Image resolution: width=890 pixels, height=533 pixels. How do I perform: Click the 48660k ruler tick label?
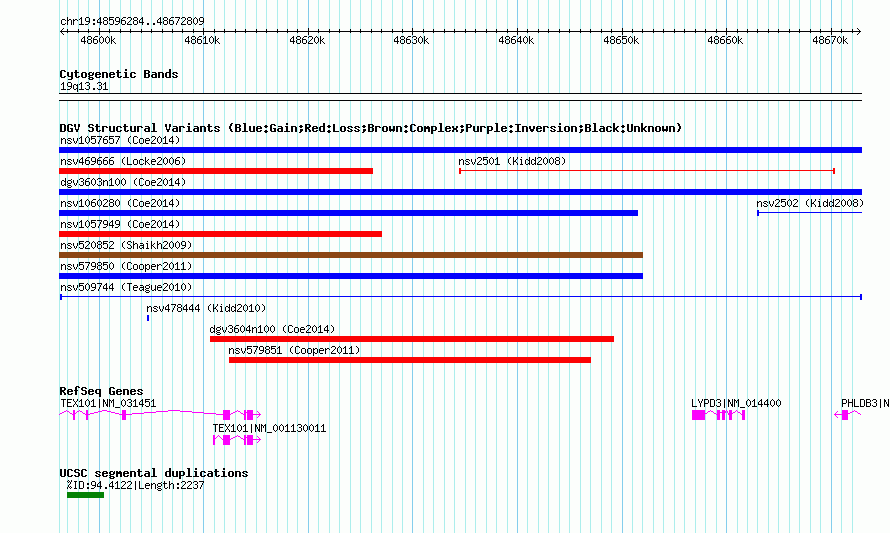click(x=725, y=40)
